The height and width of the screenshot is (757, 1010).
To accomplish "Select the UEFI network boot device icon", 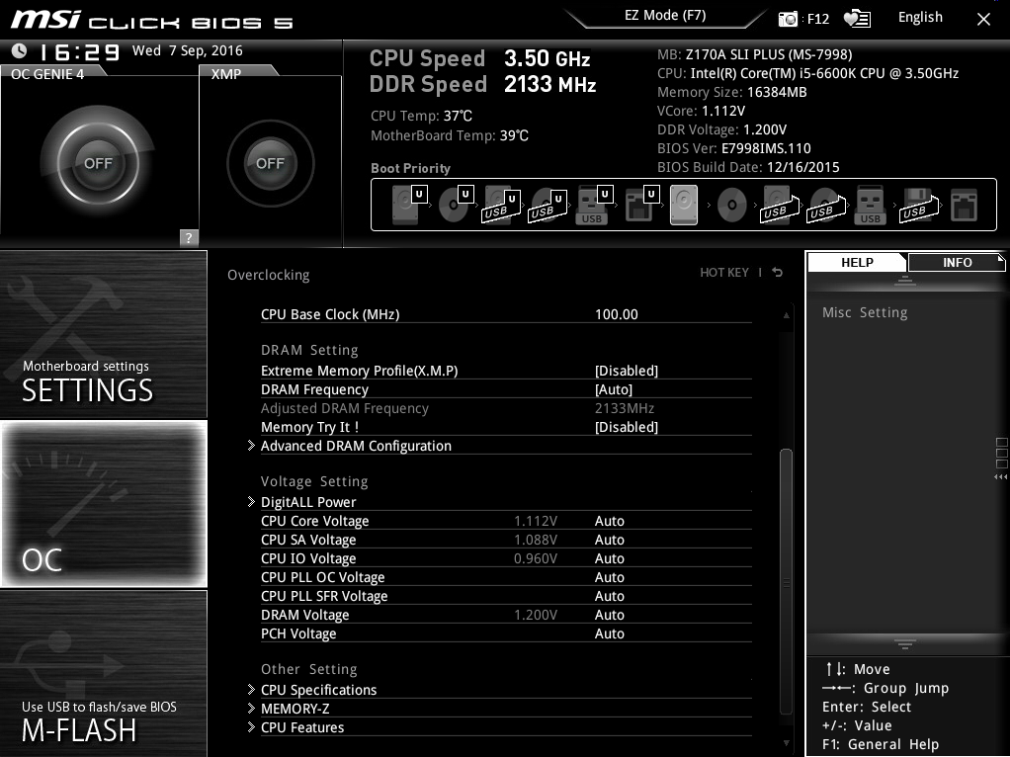I will tap(642, 204).
